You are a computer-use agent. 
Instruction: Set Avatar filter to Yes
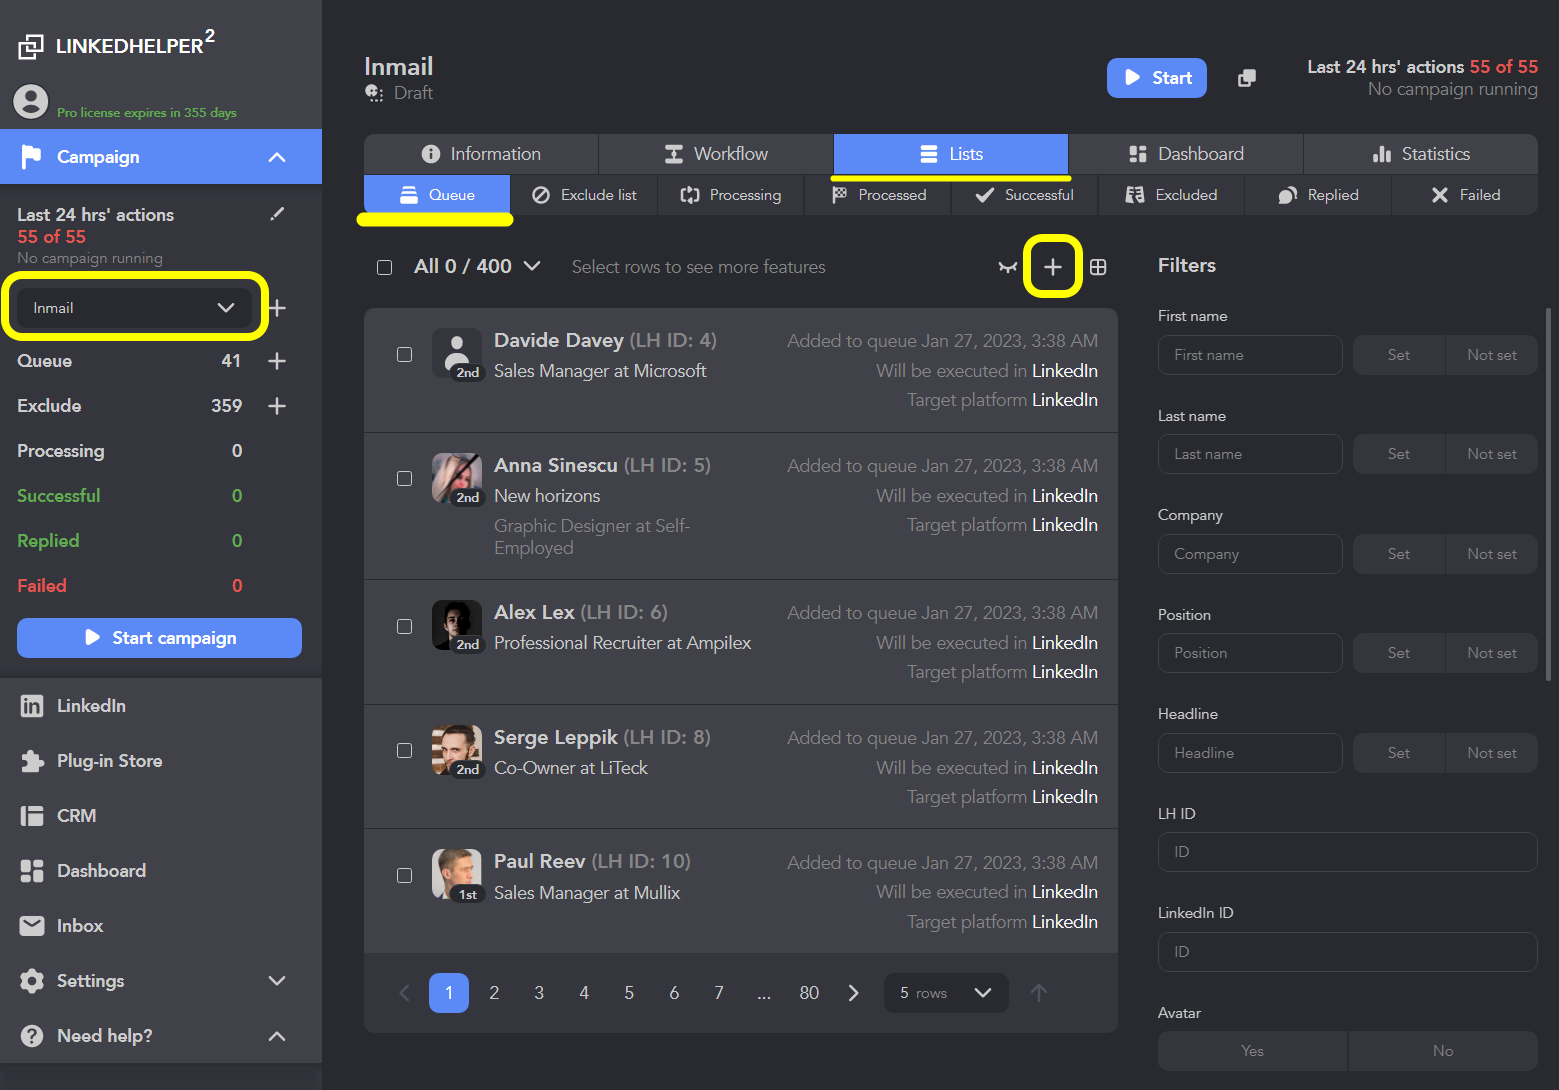(1252, 1051)
